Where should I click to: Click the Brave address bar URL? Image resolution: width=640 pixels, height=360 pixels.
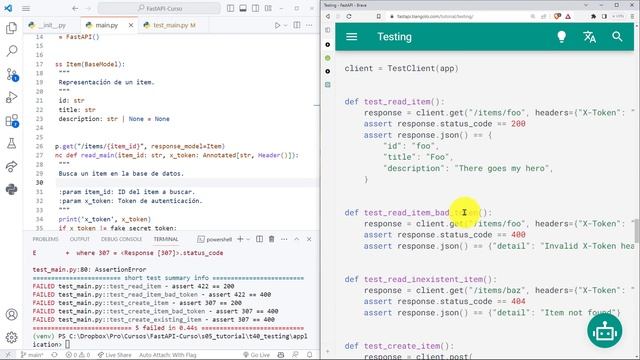[435, 16]
